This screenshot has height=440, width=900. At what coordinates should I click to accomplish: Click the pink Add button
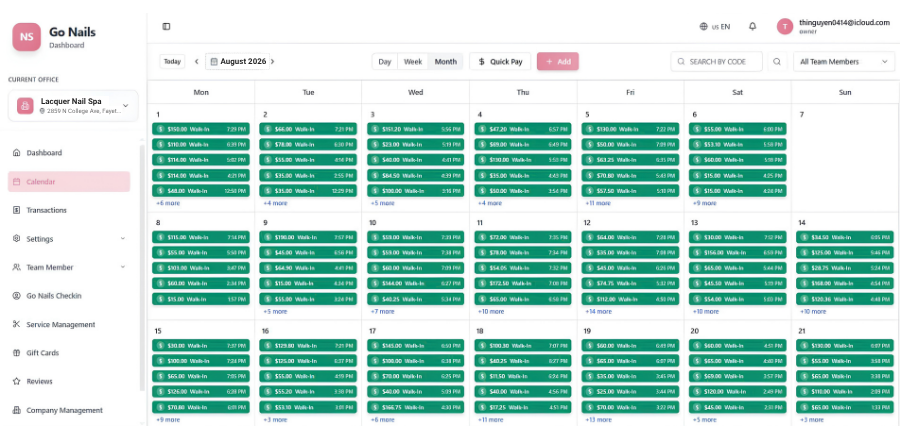tap(558, 61)
